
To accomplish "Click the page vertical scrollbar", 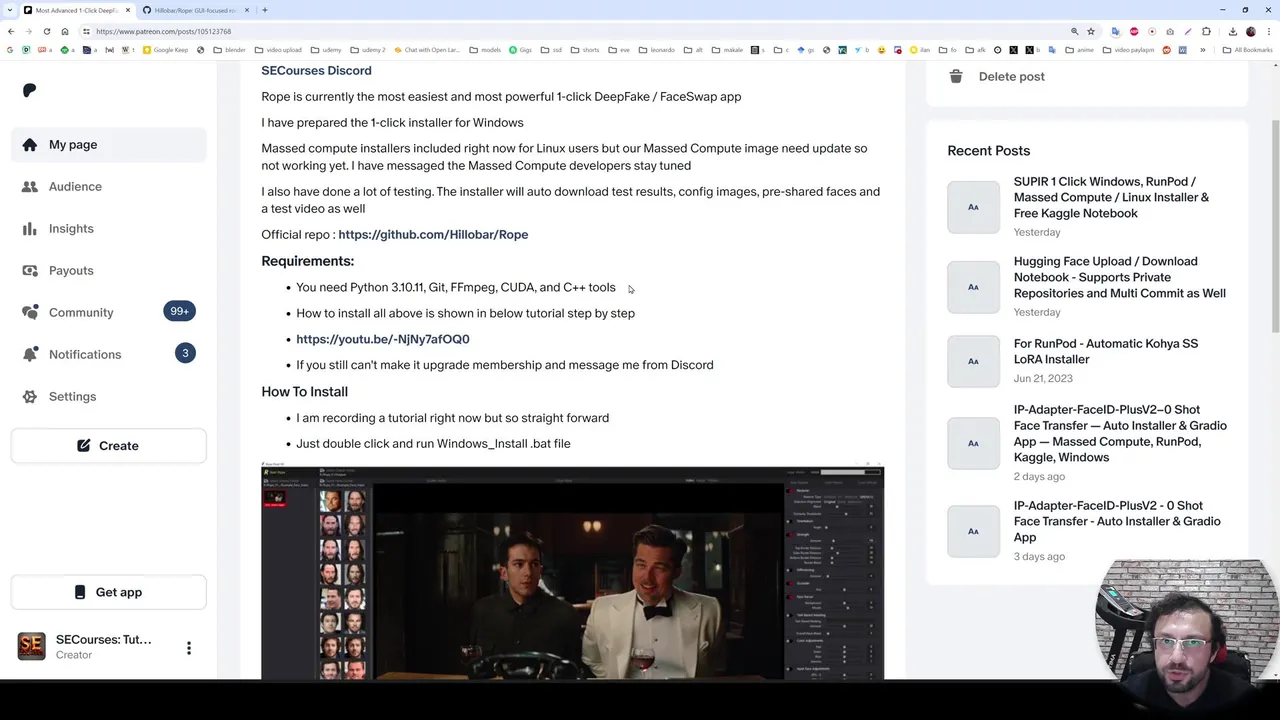I will (1275, 225).
